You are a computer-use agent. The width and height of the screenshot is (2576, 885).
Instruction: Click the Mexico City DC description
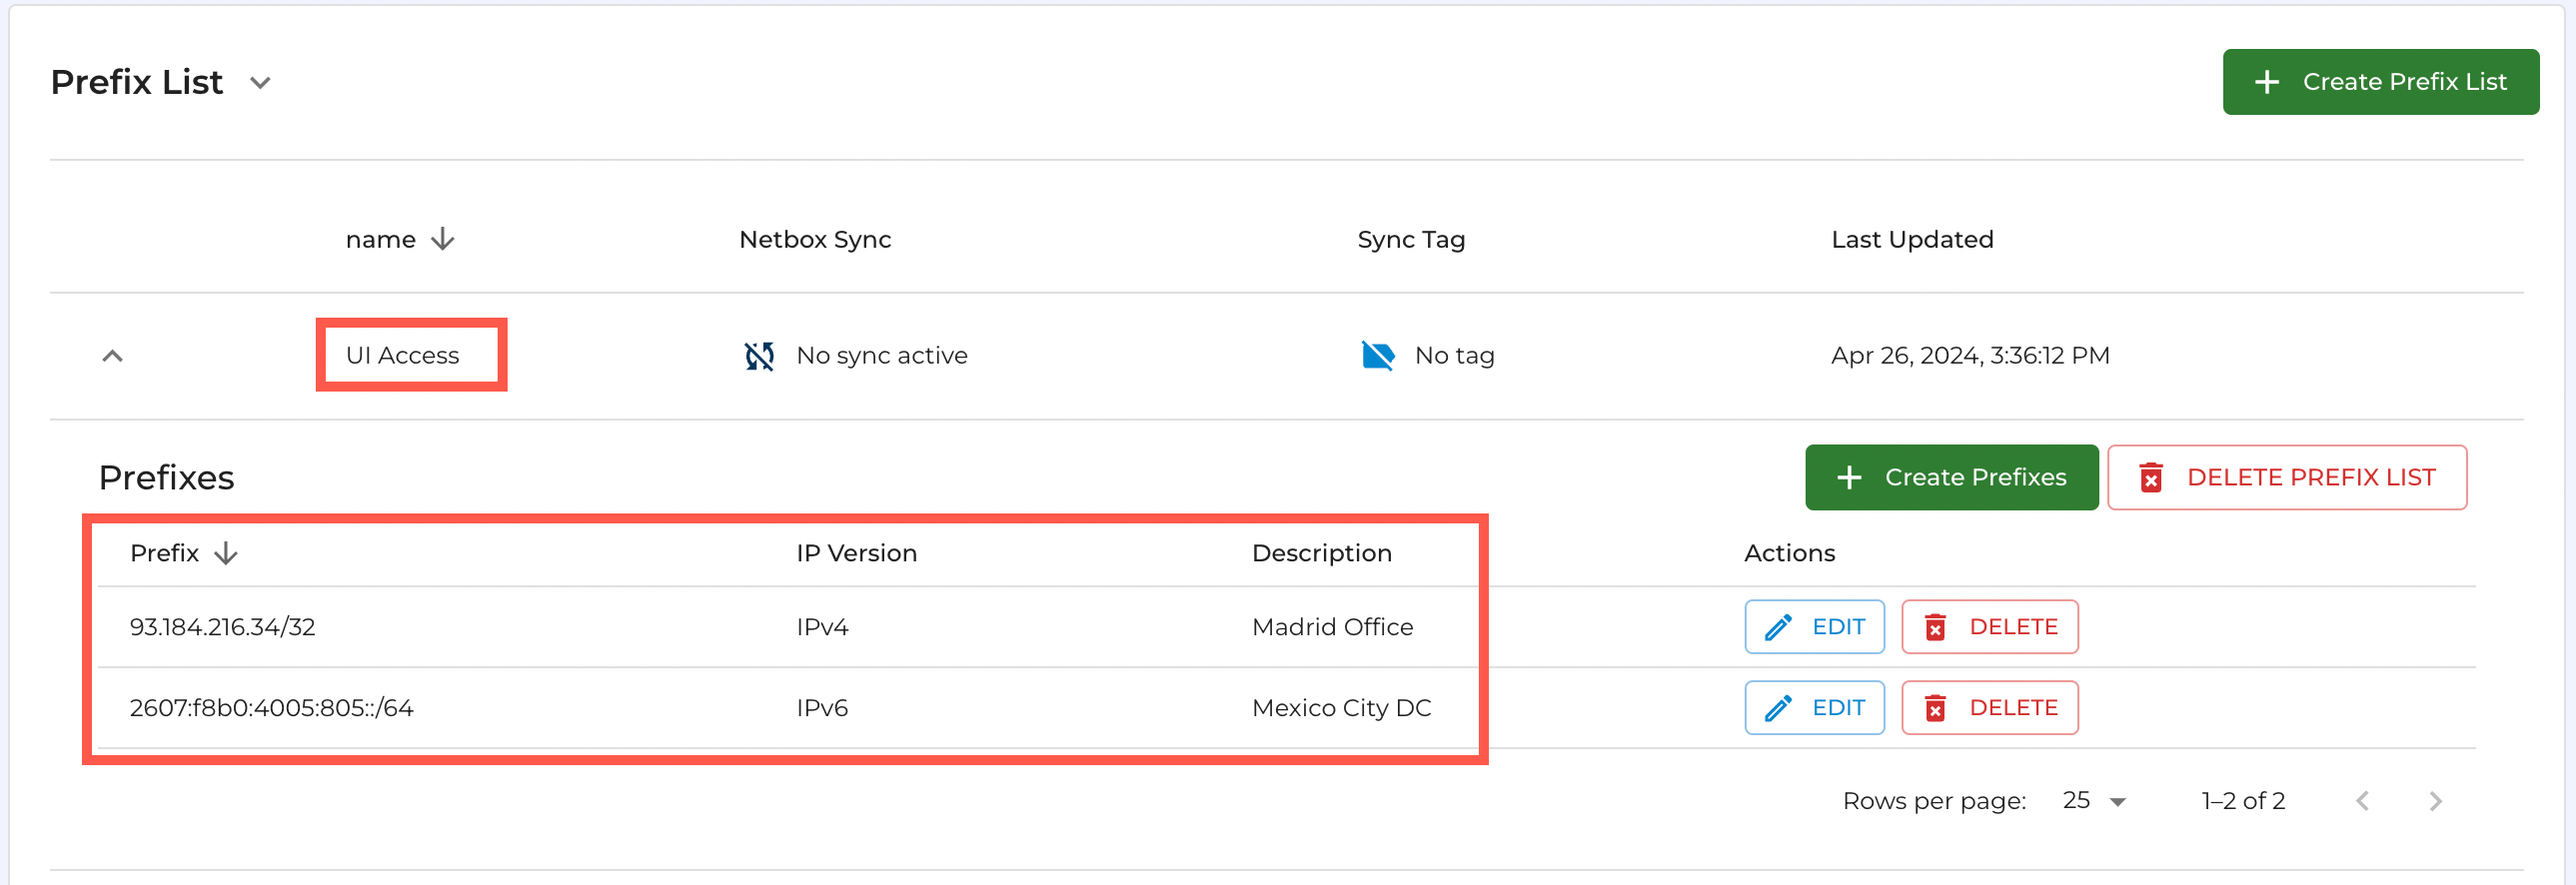click(x=1341, y=709)
